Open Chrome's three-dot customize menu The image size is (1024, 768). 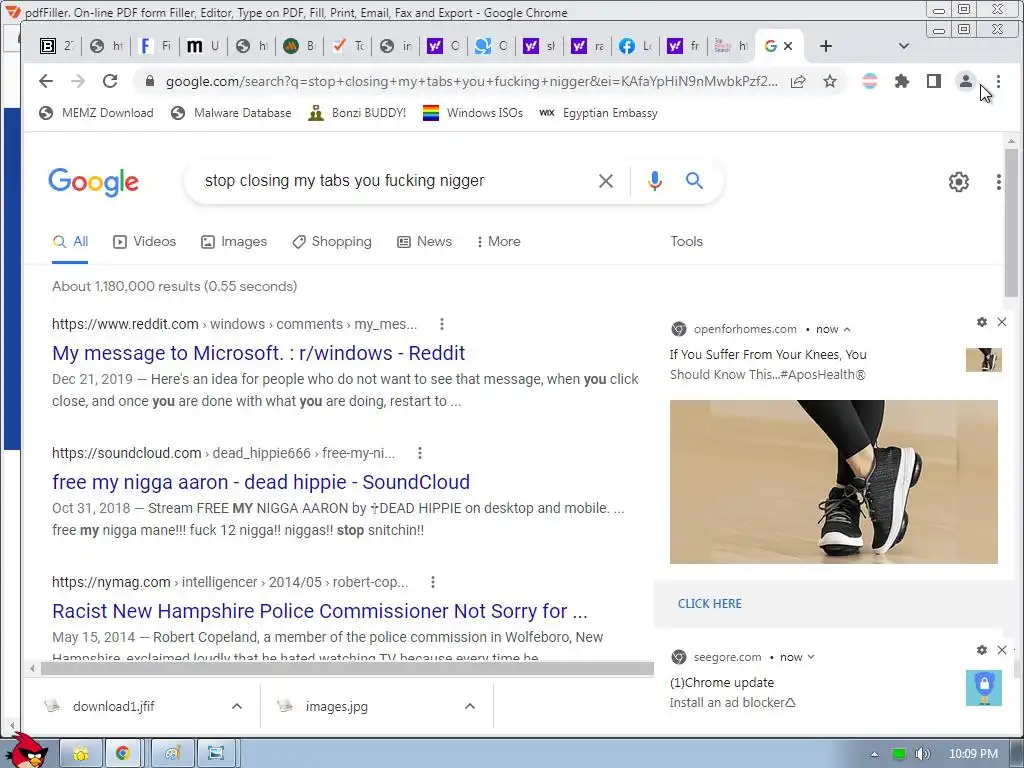(x=998, y=82)
